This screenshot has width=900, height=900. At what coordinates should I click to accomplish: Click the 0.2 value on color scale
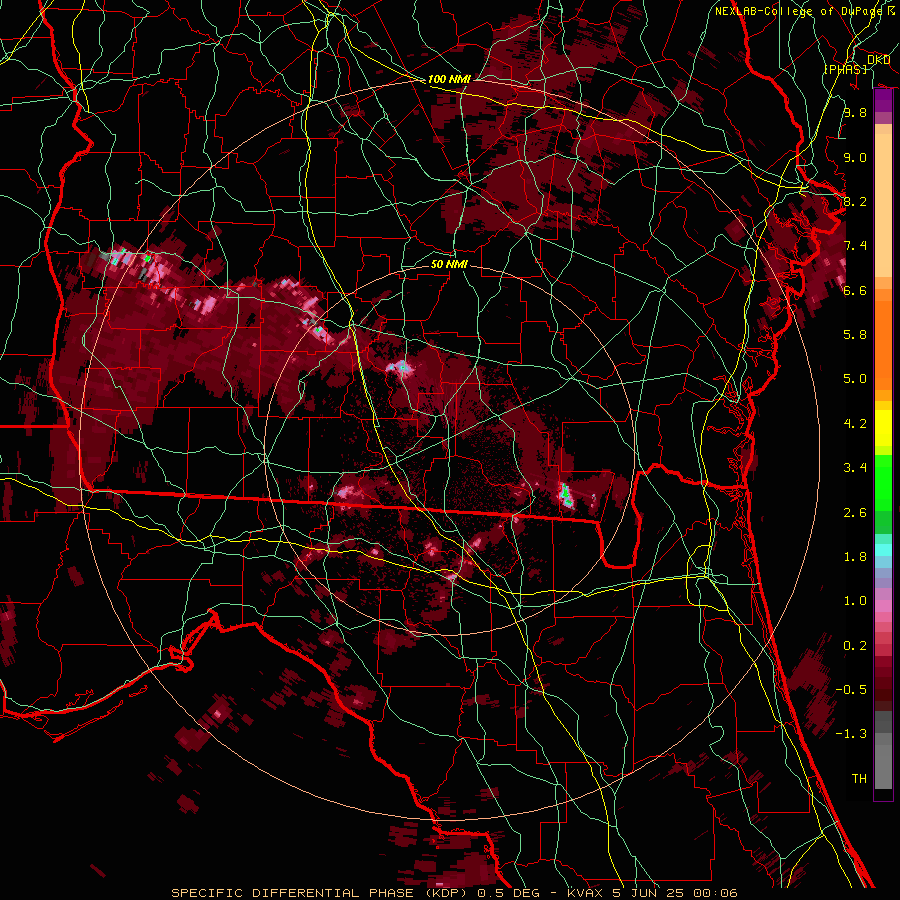pos(855,646)
